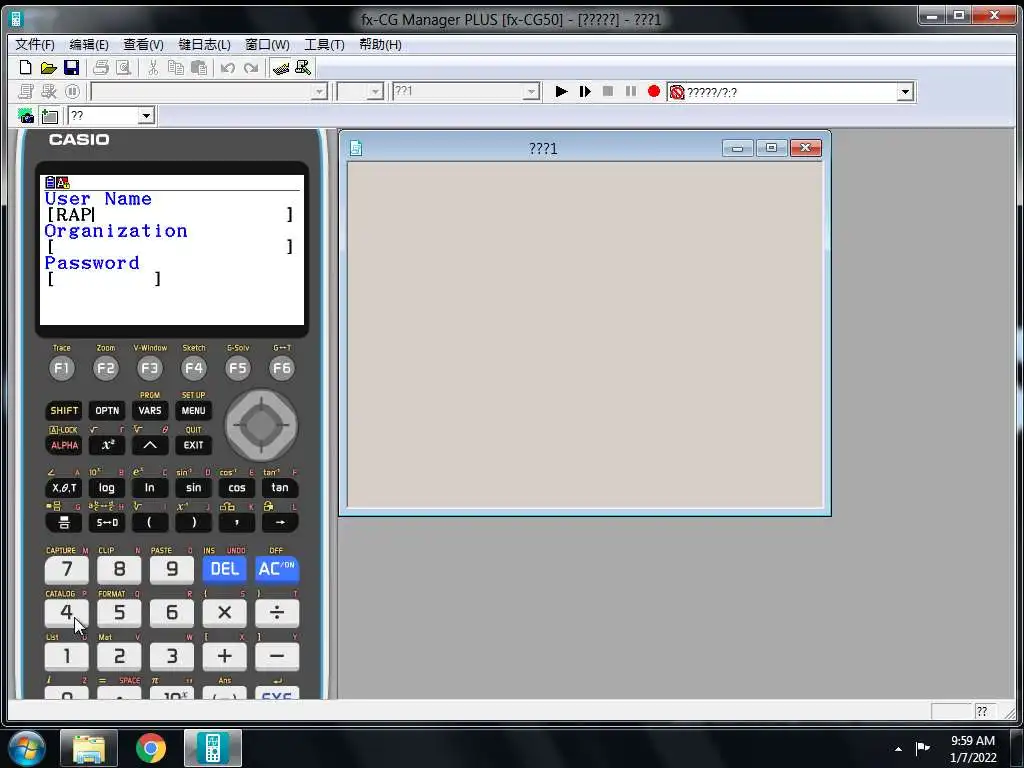Open the 帮助(H) menu
This screenshot has width=1024, height=768.
click(x=380, y=44)
